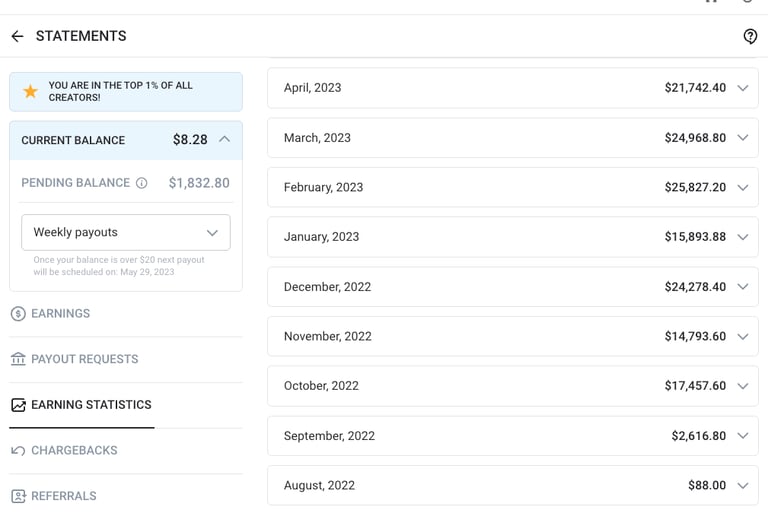768x512 pixels.
Task: Click the Earnings dollar coin icon
Action: pyautogui.click(x=18, y=314)
